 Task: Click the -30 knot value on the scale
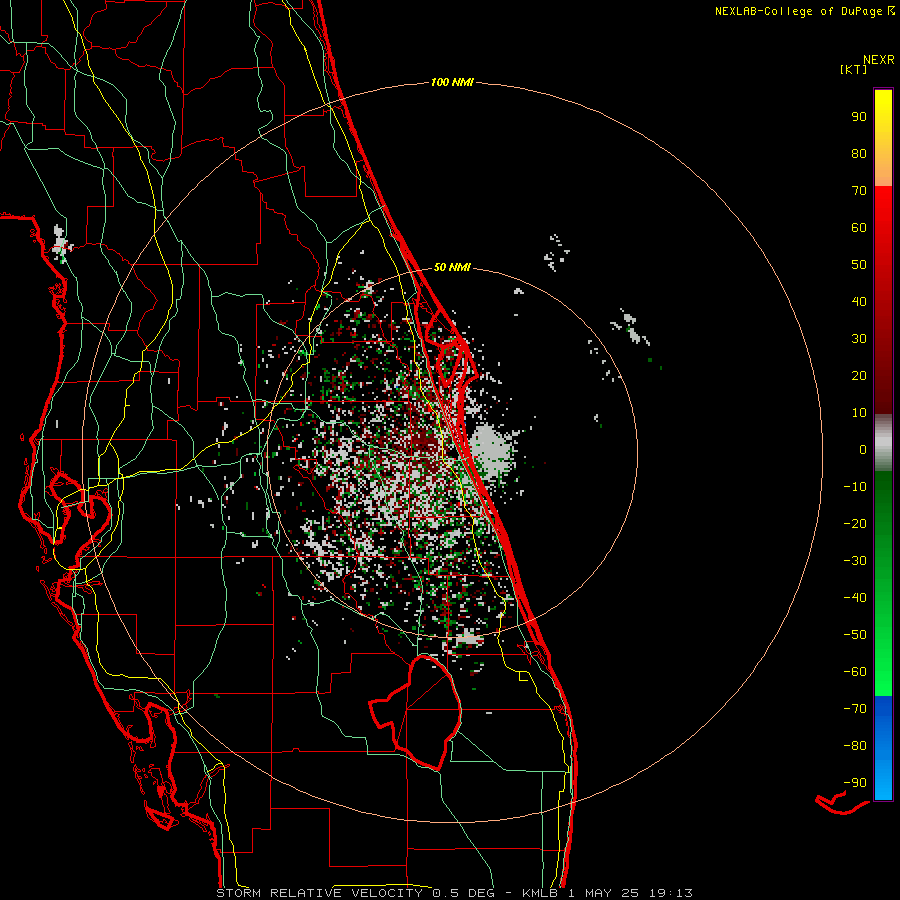[x=855, y=561]
